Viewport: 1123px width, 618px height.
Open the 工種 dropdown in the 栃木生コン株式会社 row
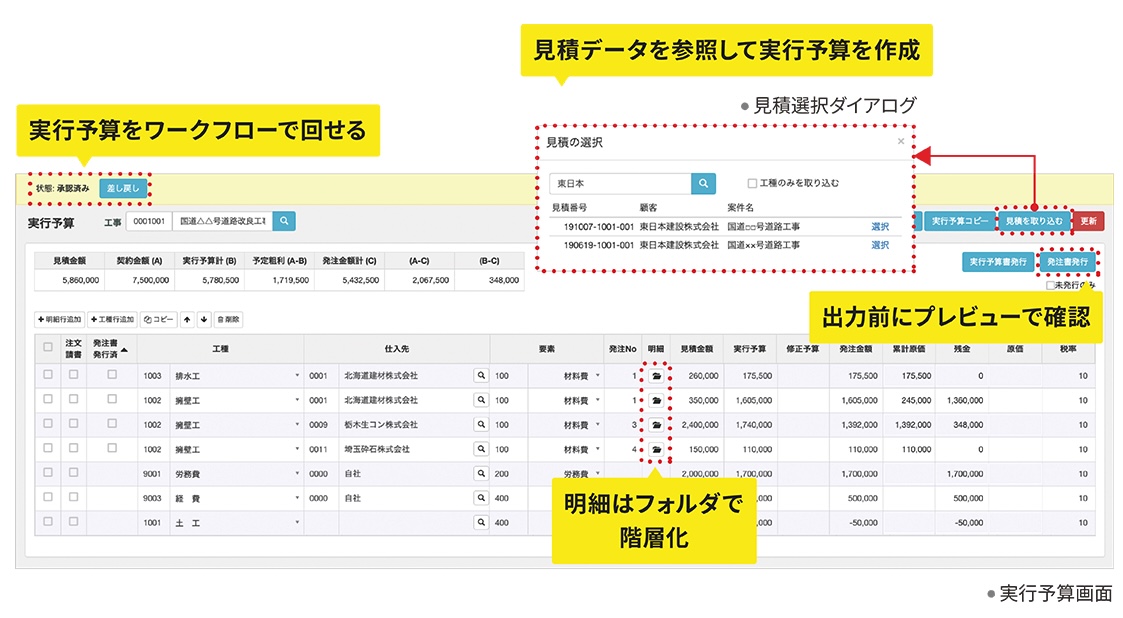297,425
